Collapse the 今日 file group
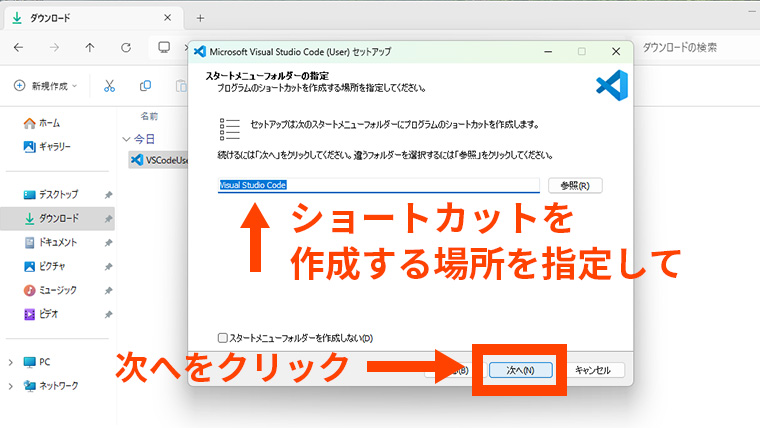760x428 pixels. coord(125,139)
